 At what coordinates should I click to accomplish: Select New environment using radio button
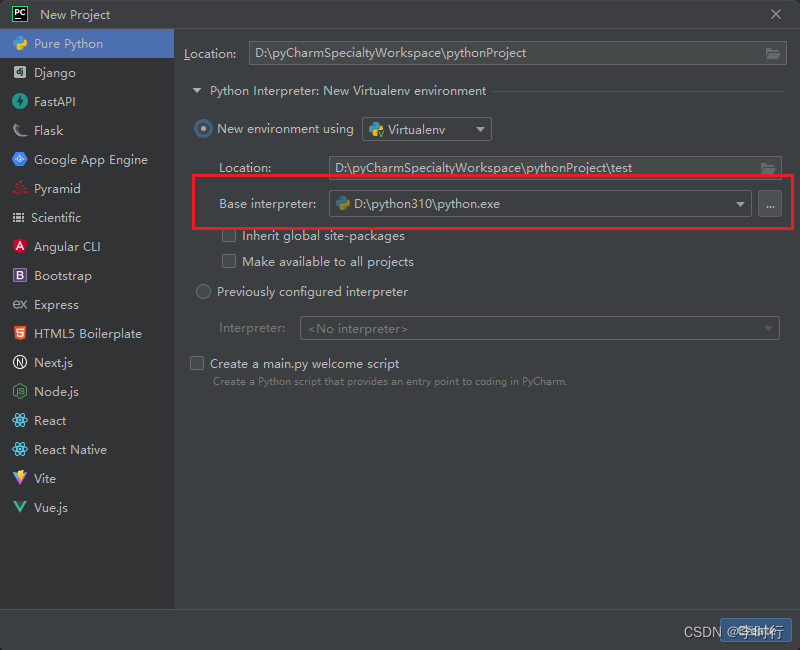(x=203, y=129)
